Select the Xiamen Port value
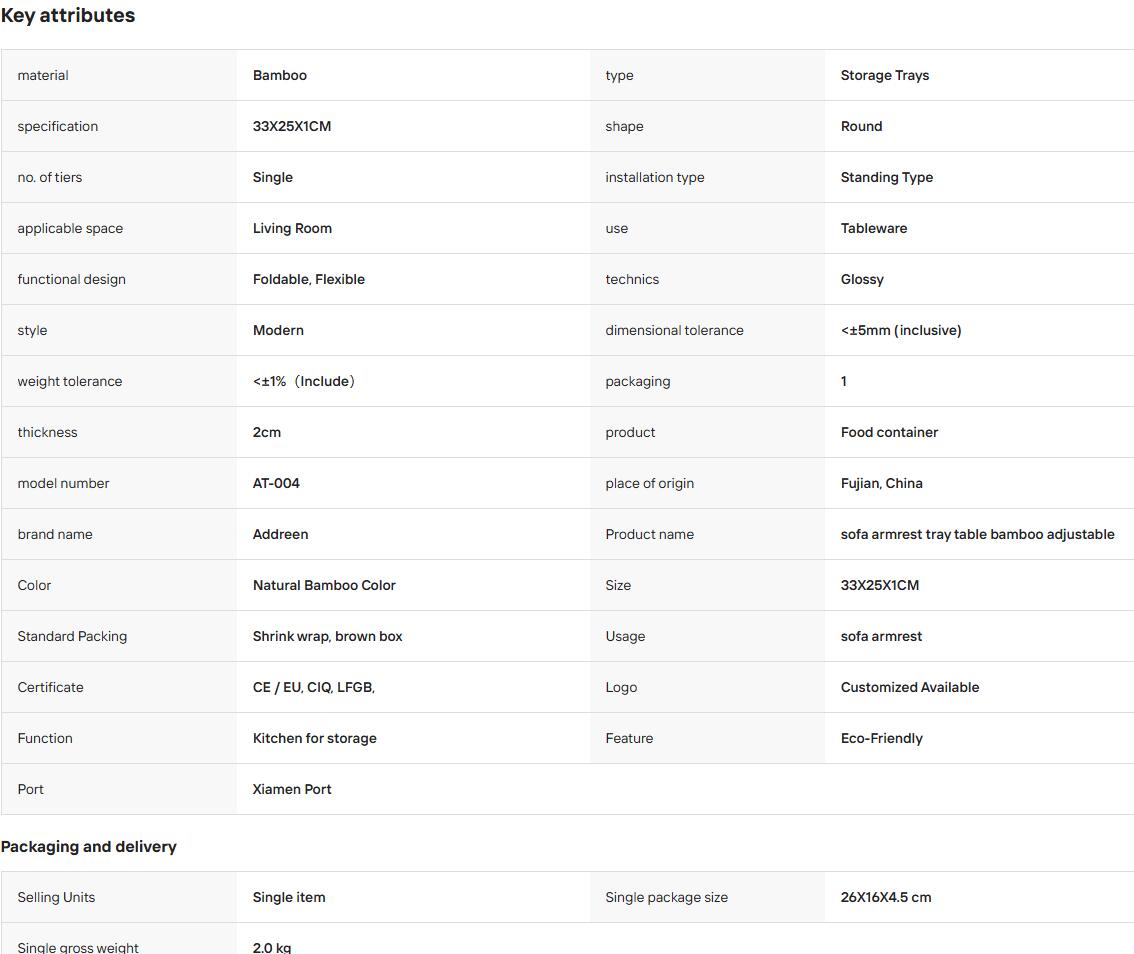The image size is (1134, 954). click(292, 789)
